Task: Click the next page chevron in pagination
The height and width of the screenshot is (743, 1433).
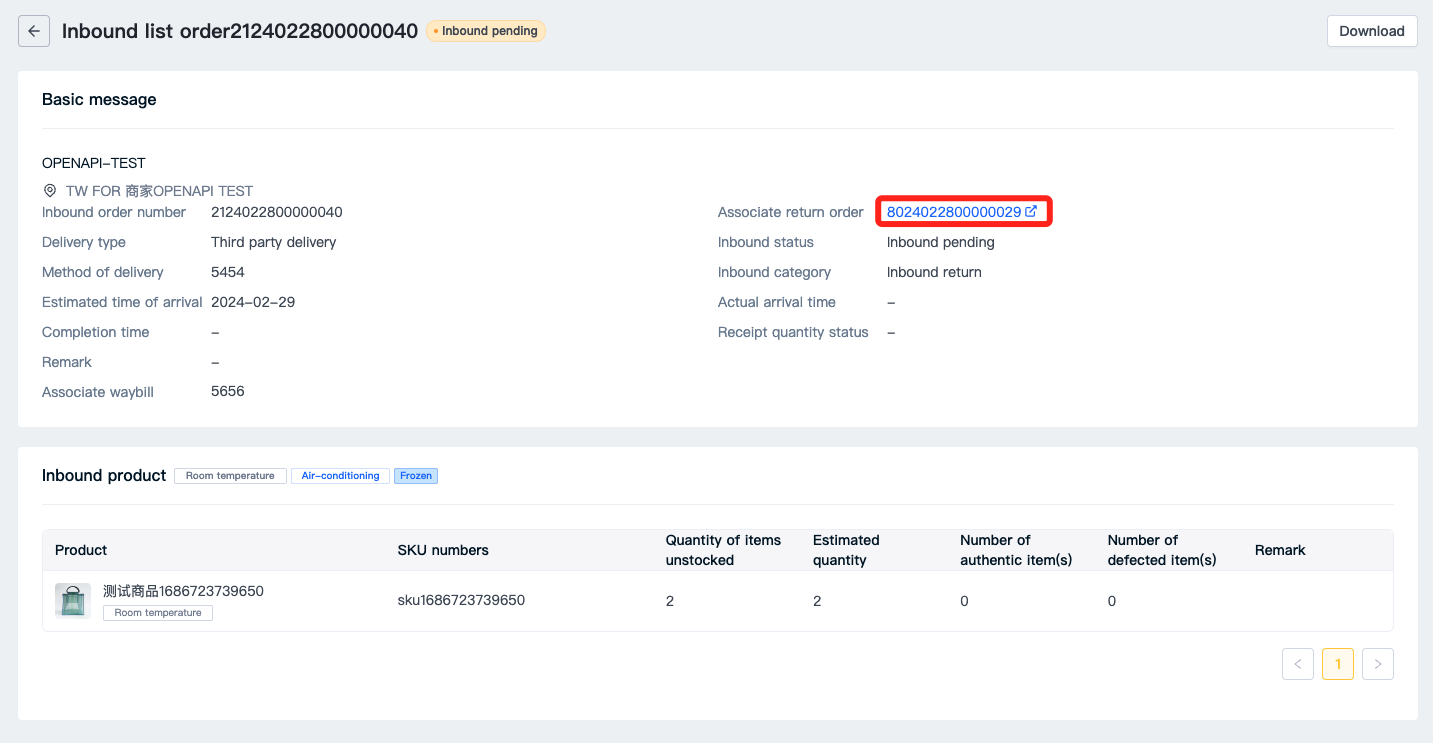Action: click(x=1377, y=663)
